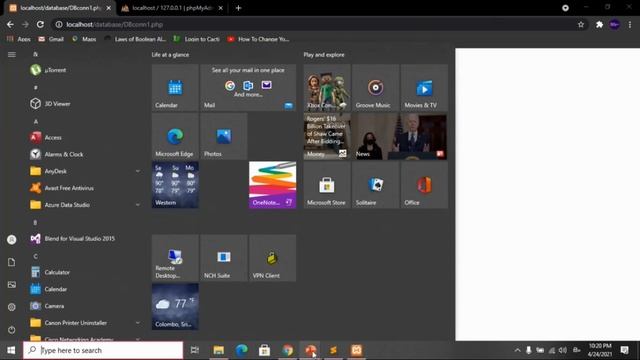The image size is (640, 360).
Task: Launch VPN Client tile
Action: click(x=273, y=258)
